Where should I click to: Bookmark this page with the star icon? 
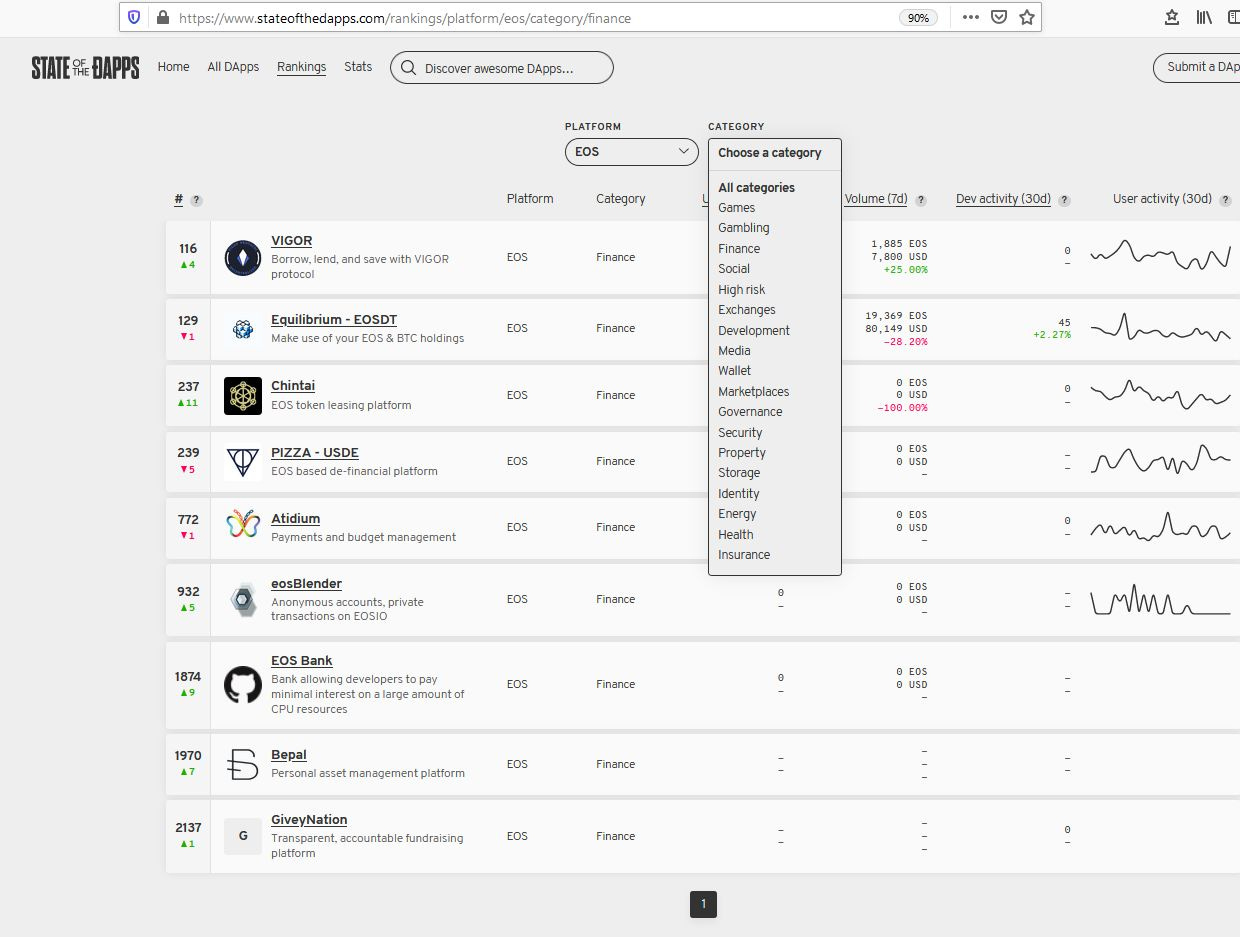(1027, 17)
